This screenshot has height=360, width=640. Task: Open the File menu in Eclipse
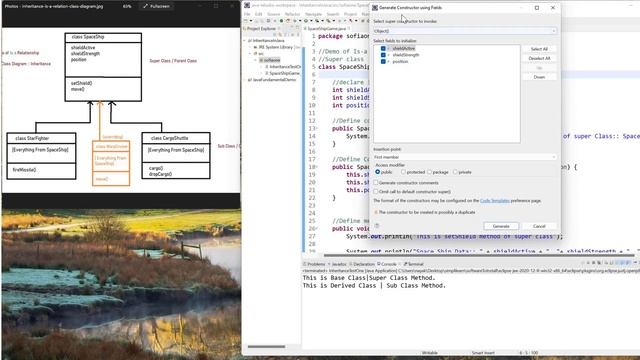pos(247,14)
